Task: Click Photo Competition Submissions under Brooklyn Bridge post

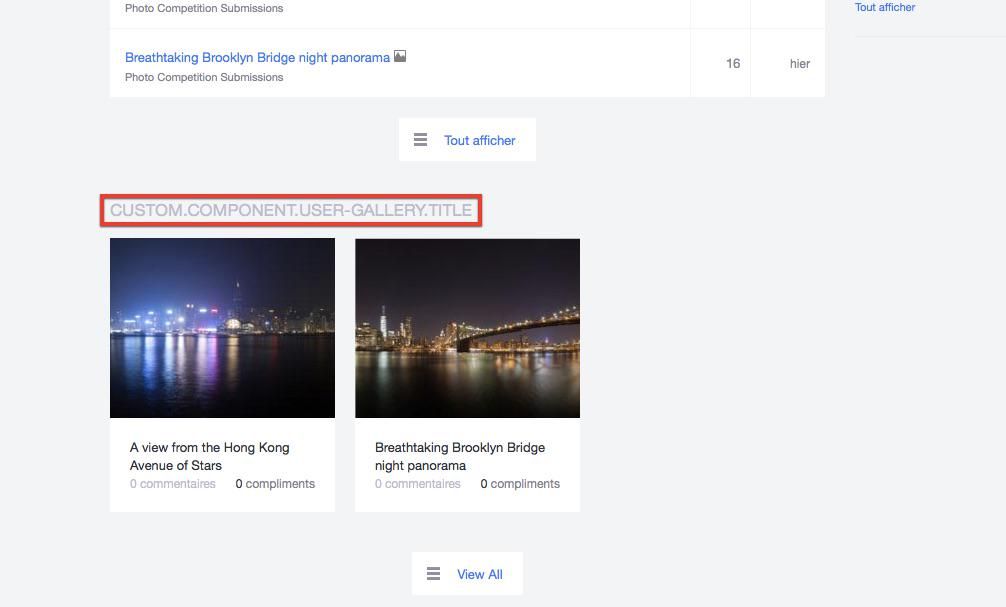Action: [x=204, y=77]
